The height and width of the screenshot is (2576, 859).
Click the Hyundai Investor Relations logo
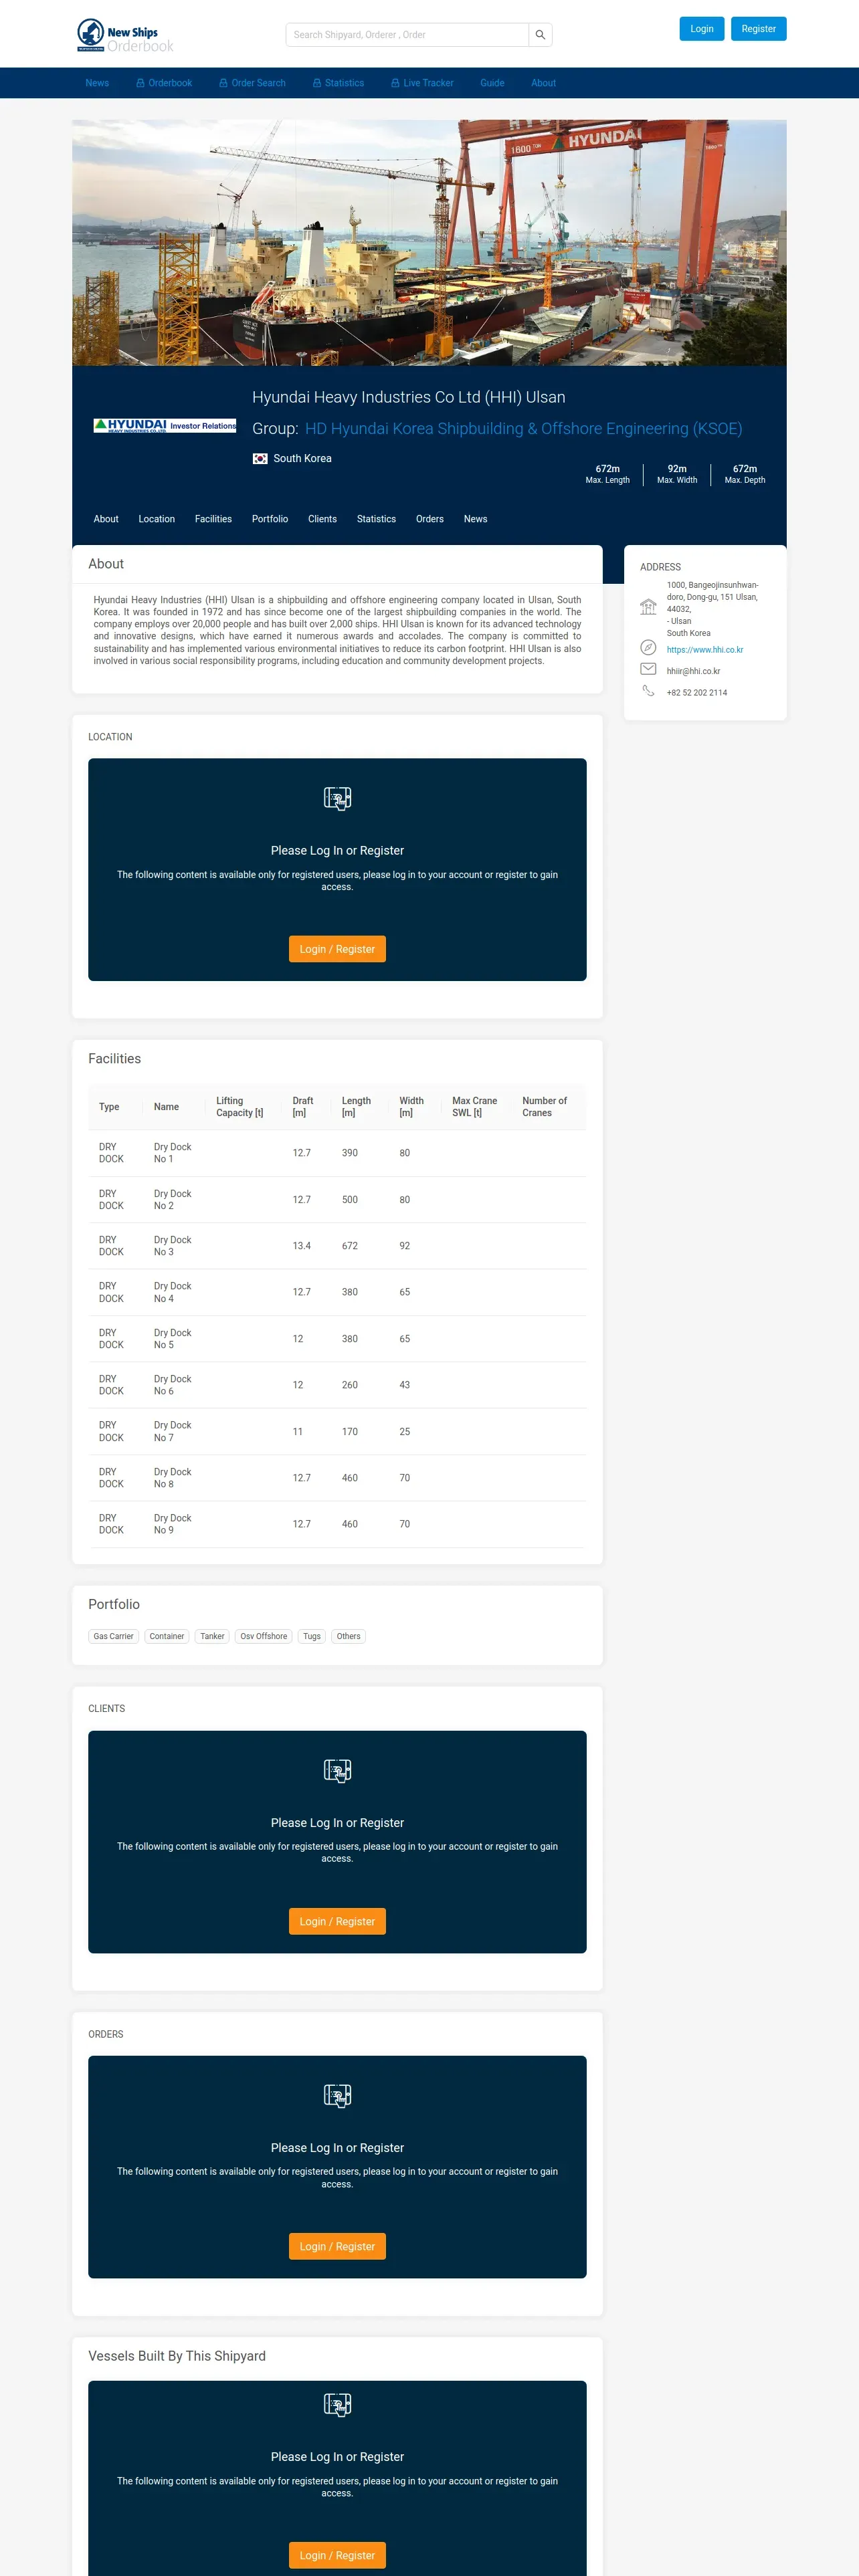[165, 425]
